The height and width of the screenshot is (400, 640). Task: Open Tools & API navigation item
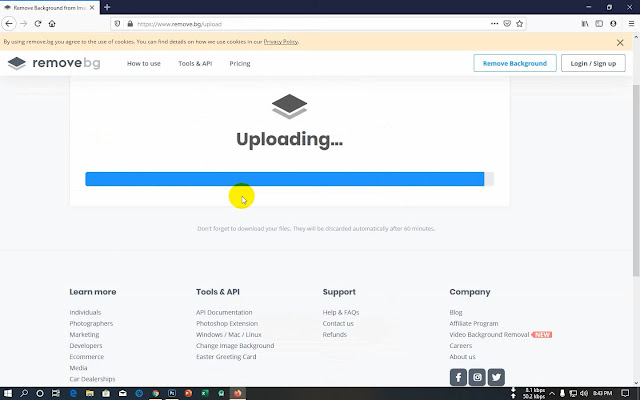tap(195, 63)
